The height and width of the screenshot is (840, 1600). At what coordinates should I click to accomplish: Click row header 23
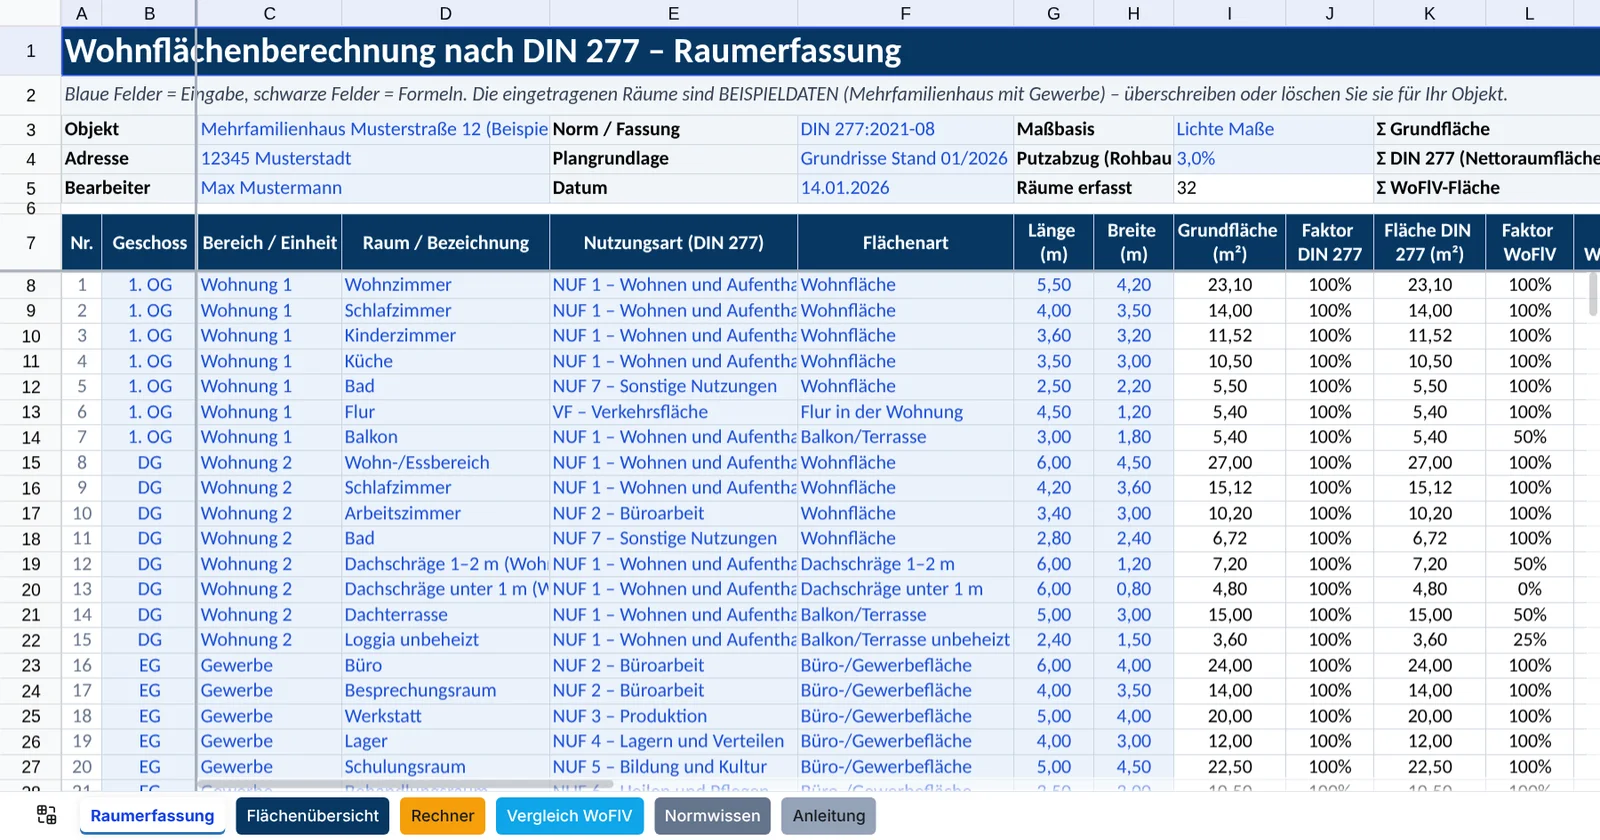31,666
